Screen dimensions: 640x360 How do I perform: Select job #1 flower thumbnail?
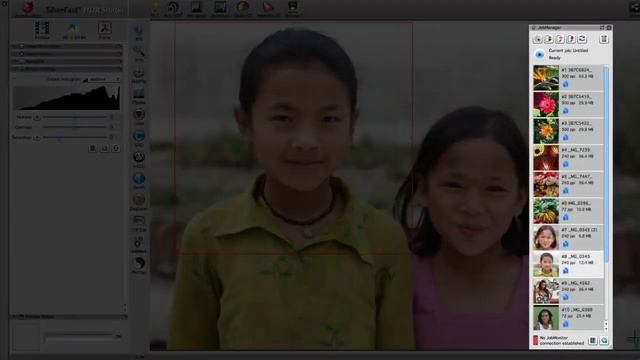pyautogui.click(x=546, y=78)
